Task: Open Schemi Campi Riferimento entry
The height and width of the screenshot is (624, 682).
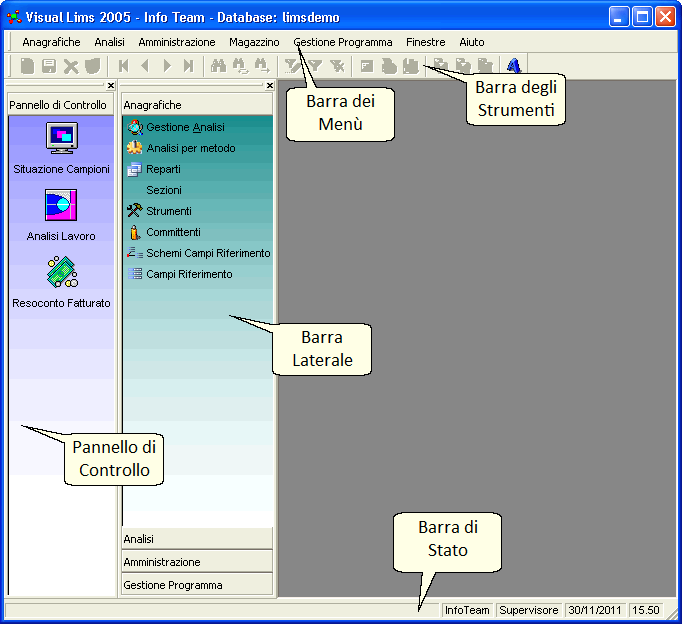Action: tap(207, 254)
